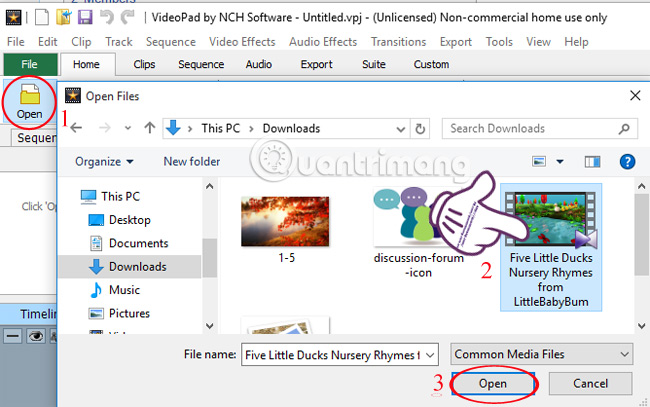
Task: Click the green File ribbon tab
Action: coord(30,64)
